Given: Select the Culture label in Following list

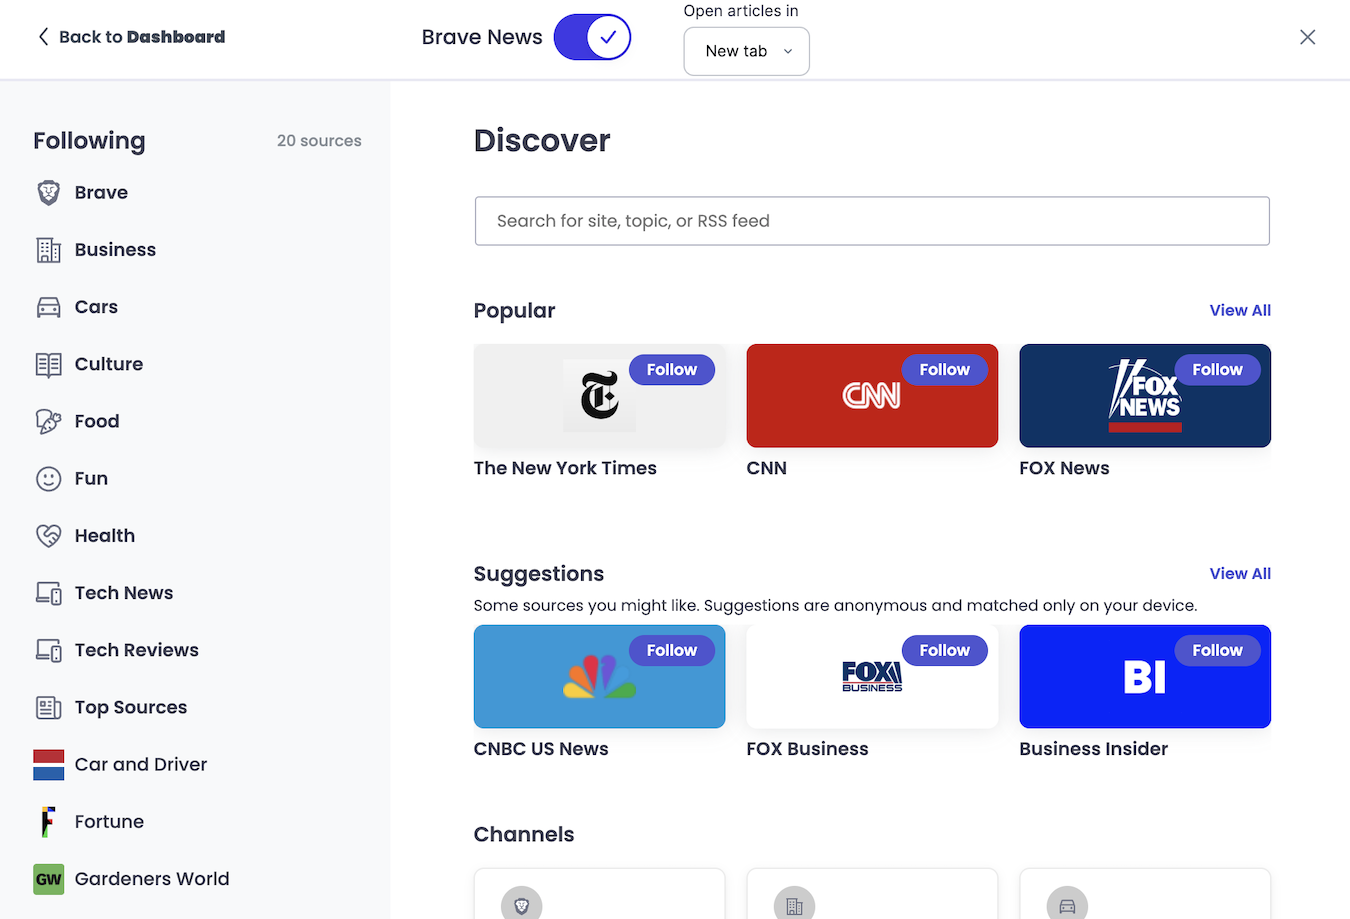Looking at the screenshot, I should coord(109,364).
